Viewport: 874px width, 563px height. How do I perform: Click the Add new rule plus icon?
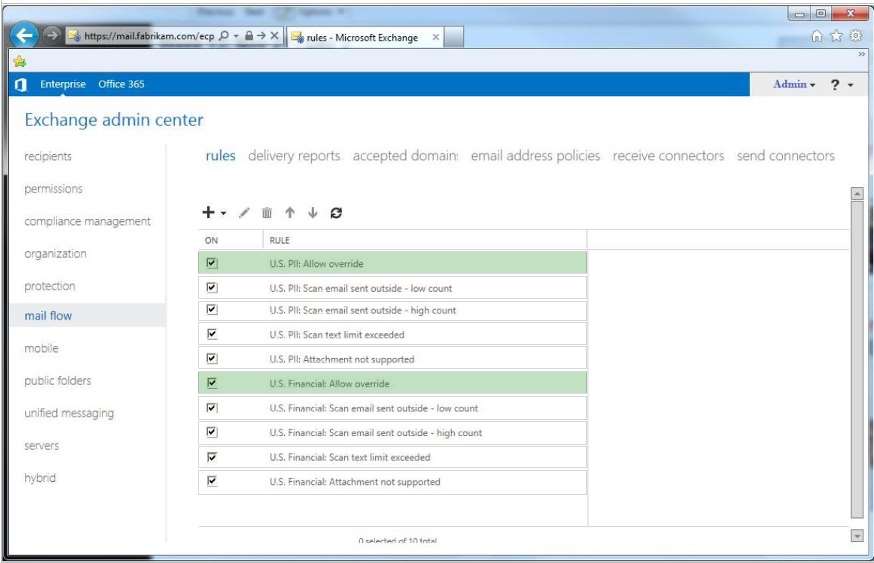(208, 212)
